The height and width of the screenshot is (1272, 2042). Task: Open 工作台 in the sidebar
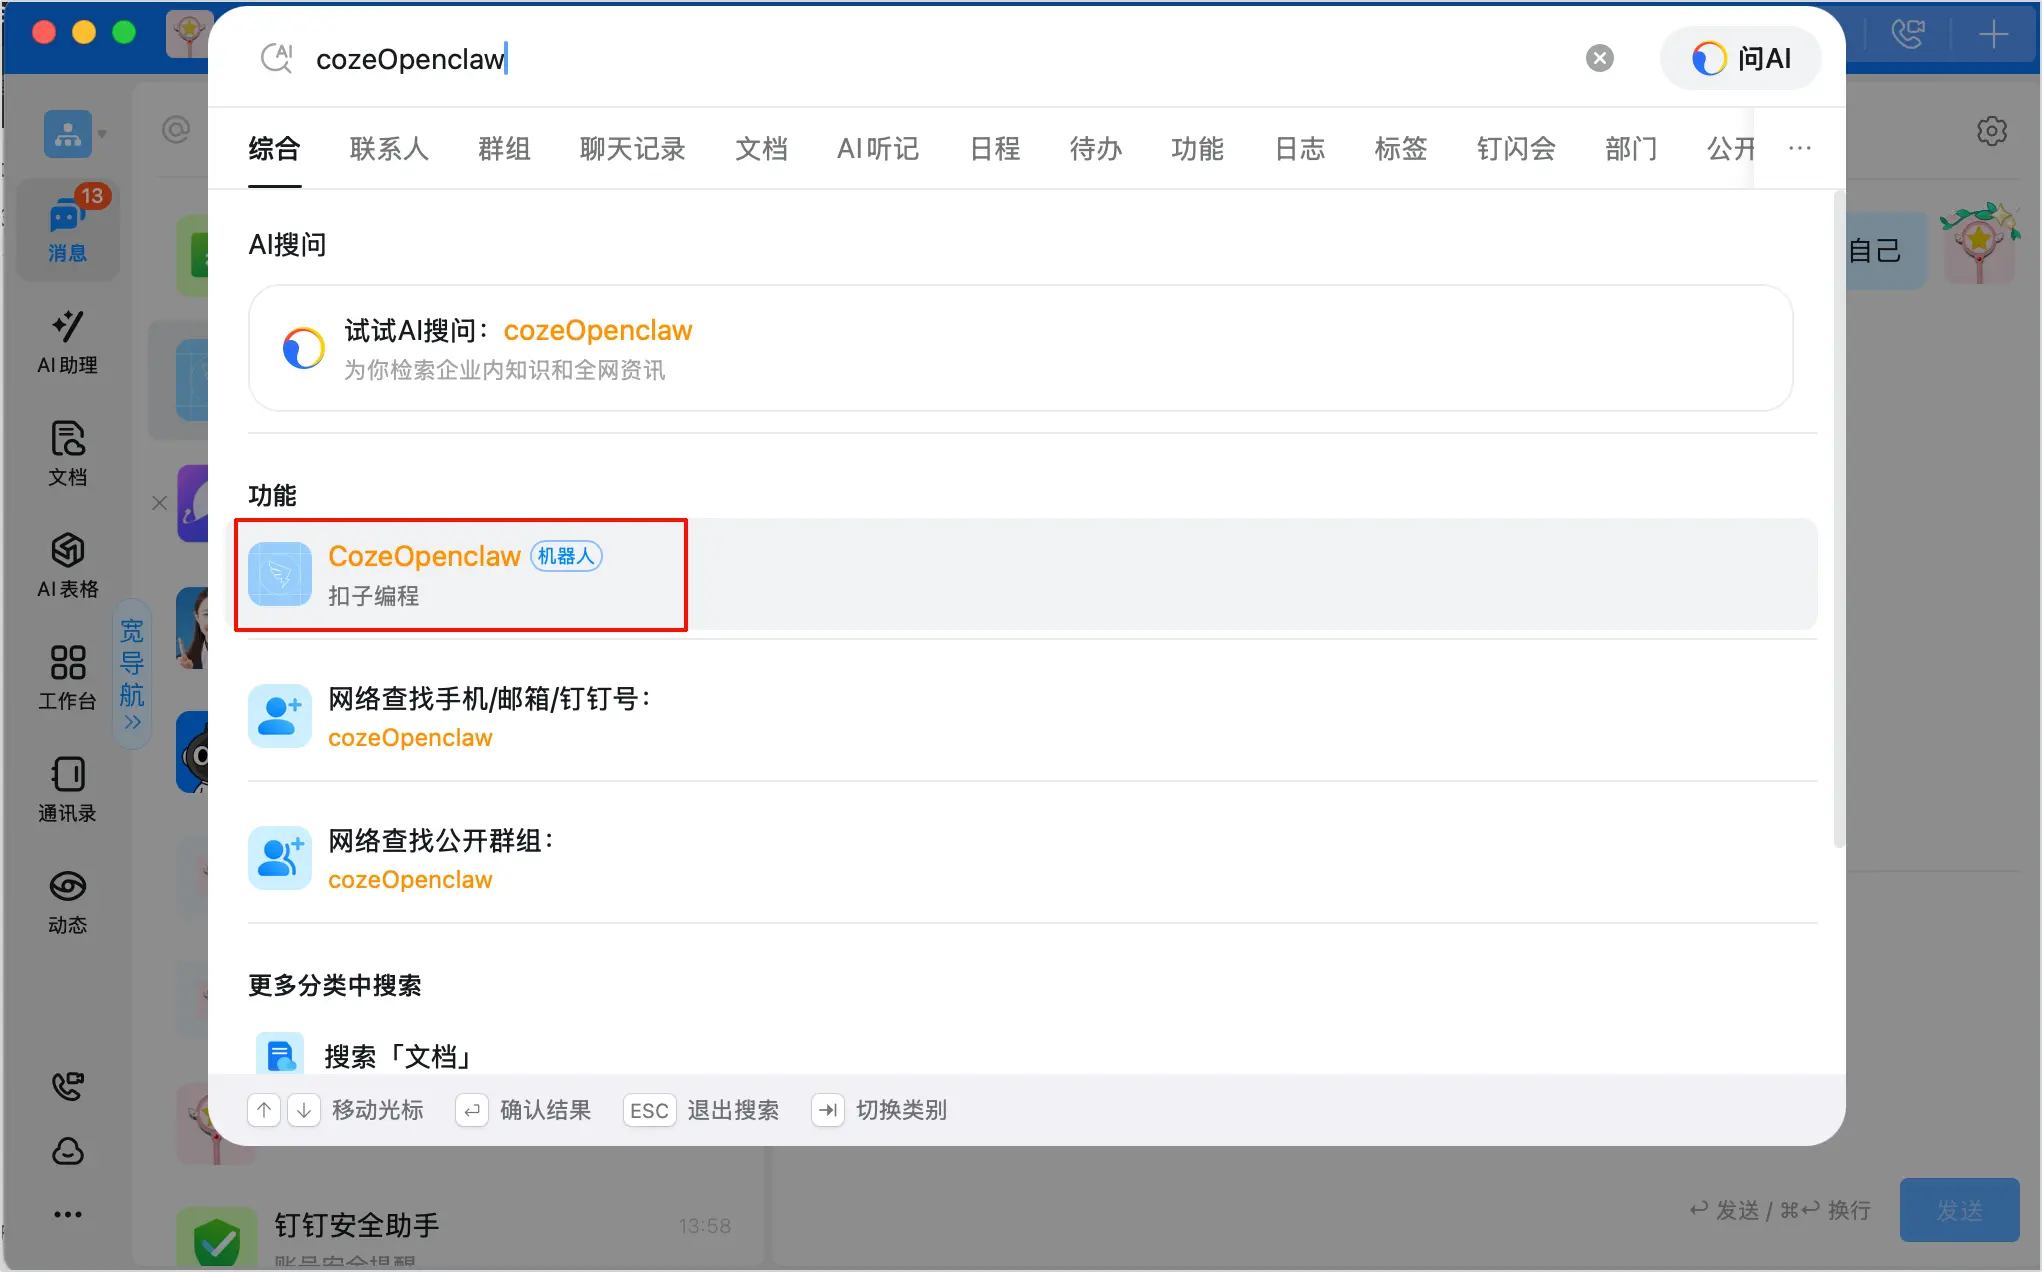[68, 678]
